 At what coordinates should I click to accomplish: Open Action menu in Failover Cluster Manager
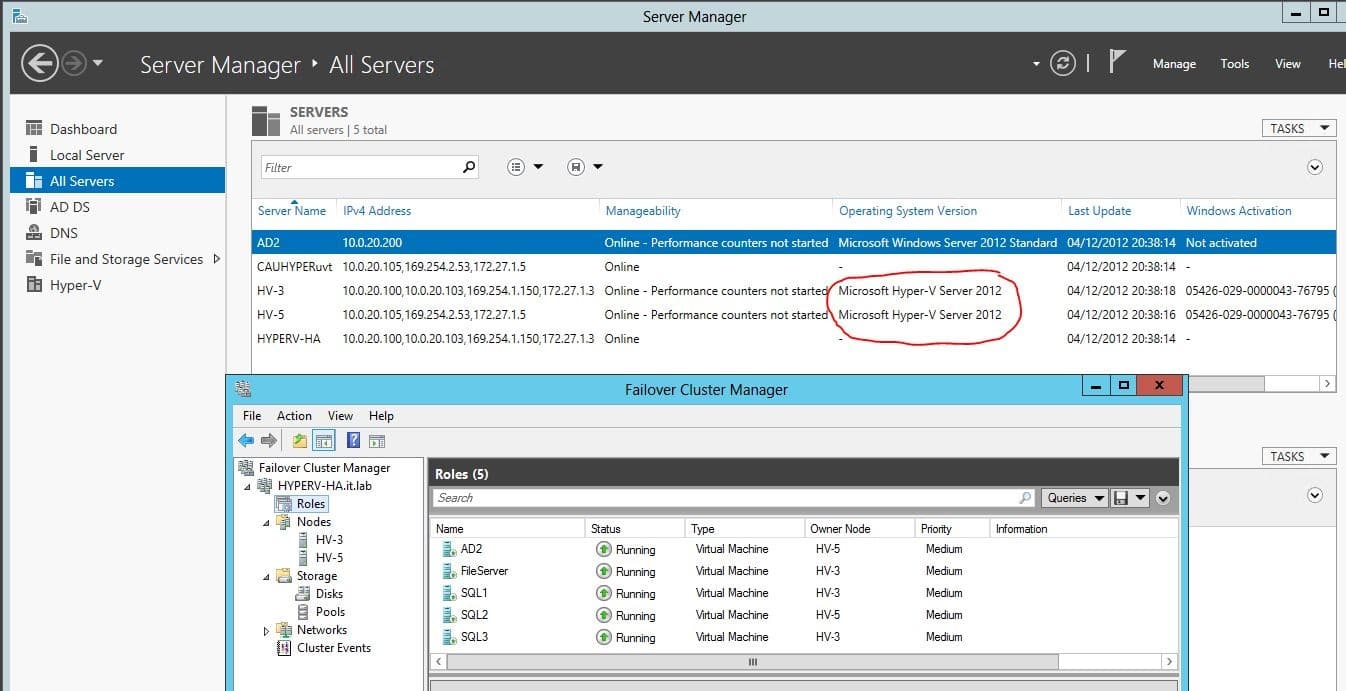click(x=294, y=416)
